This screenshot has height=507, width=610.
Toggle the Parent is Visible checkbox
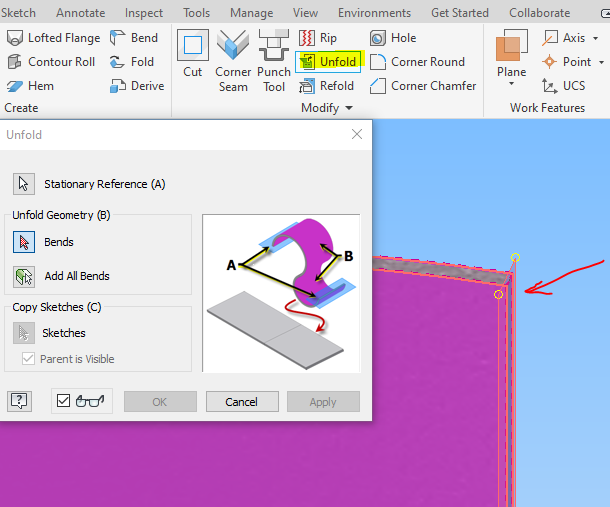pos(28,358)
